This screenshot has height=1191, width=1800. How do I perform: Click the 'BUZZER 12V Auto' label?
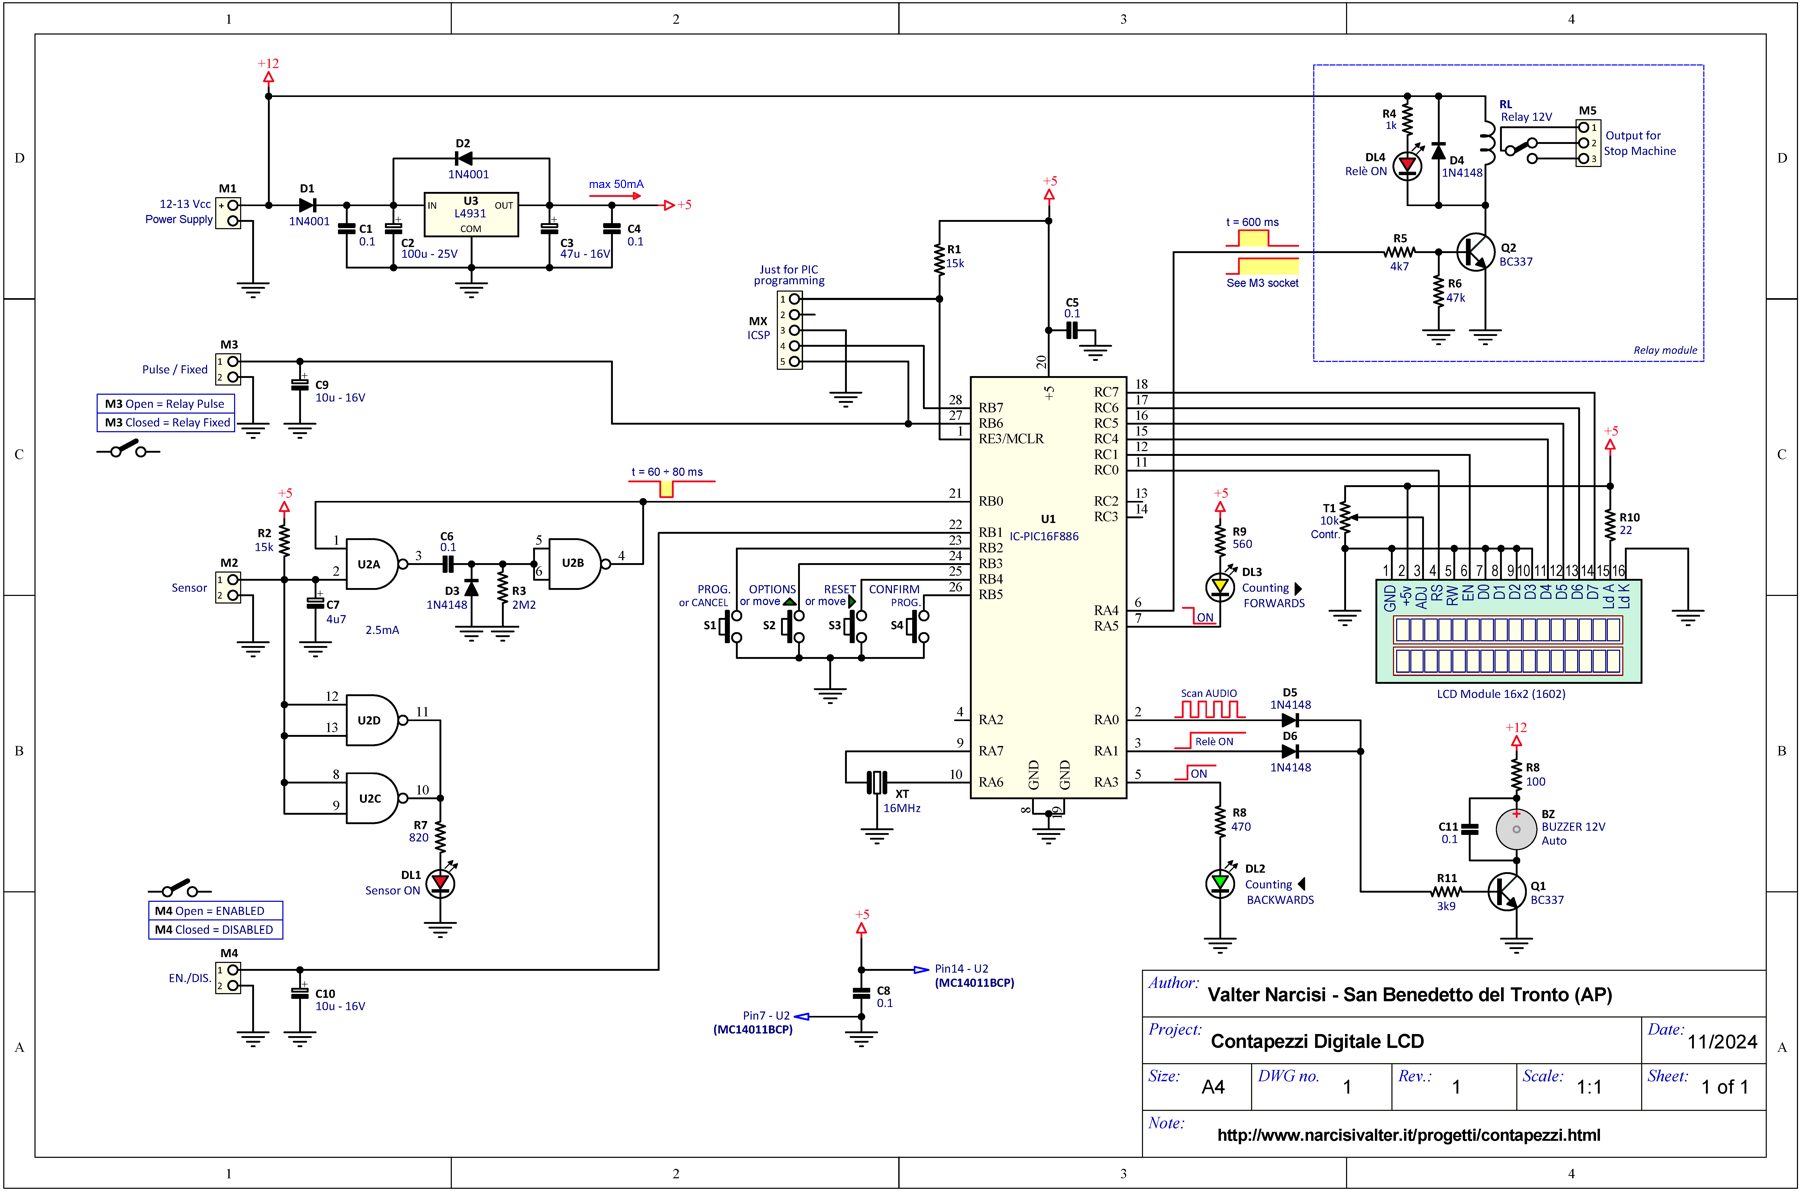pyautogui.click(x=1573, y=834)
